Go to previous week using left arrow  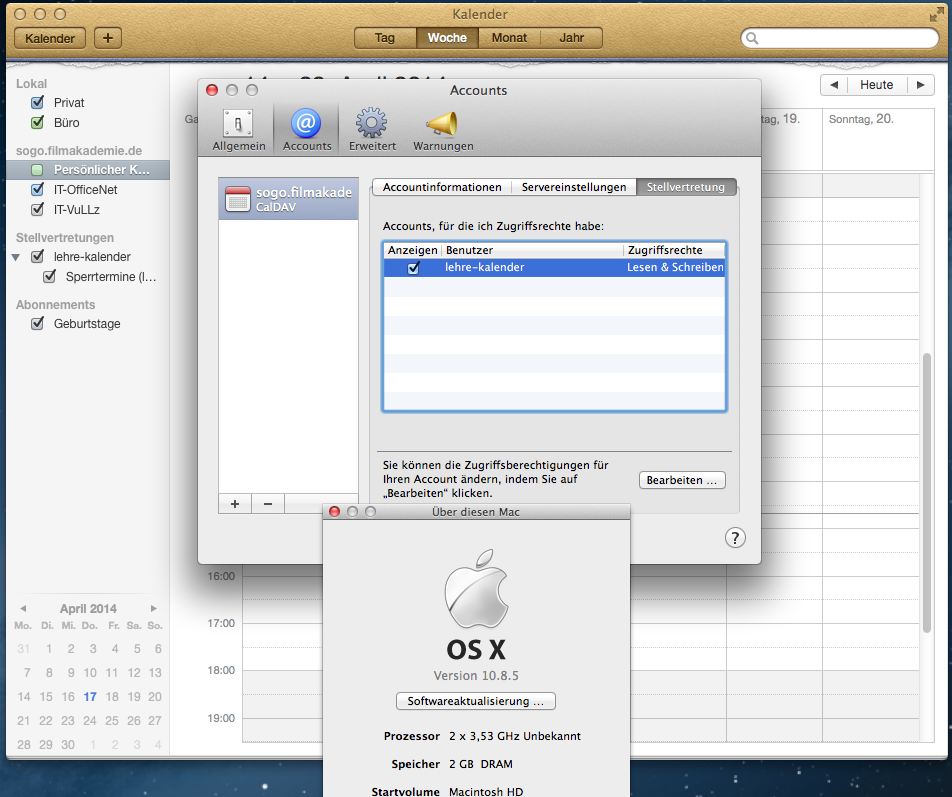833,85
